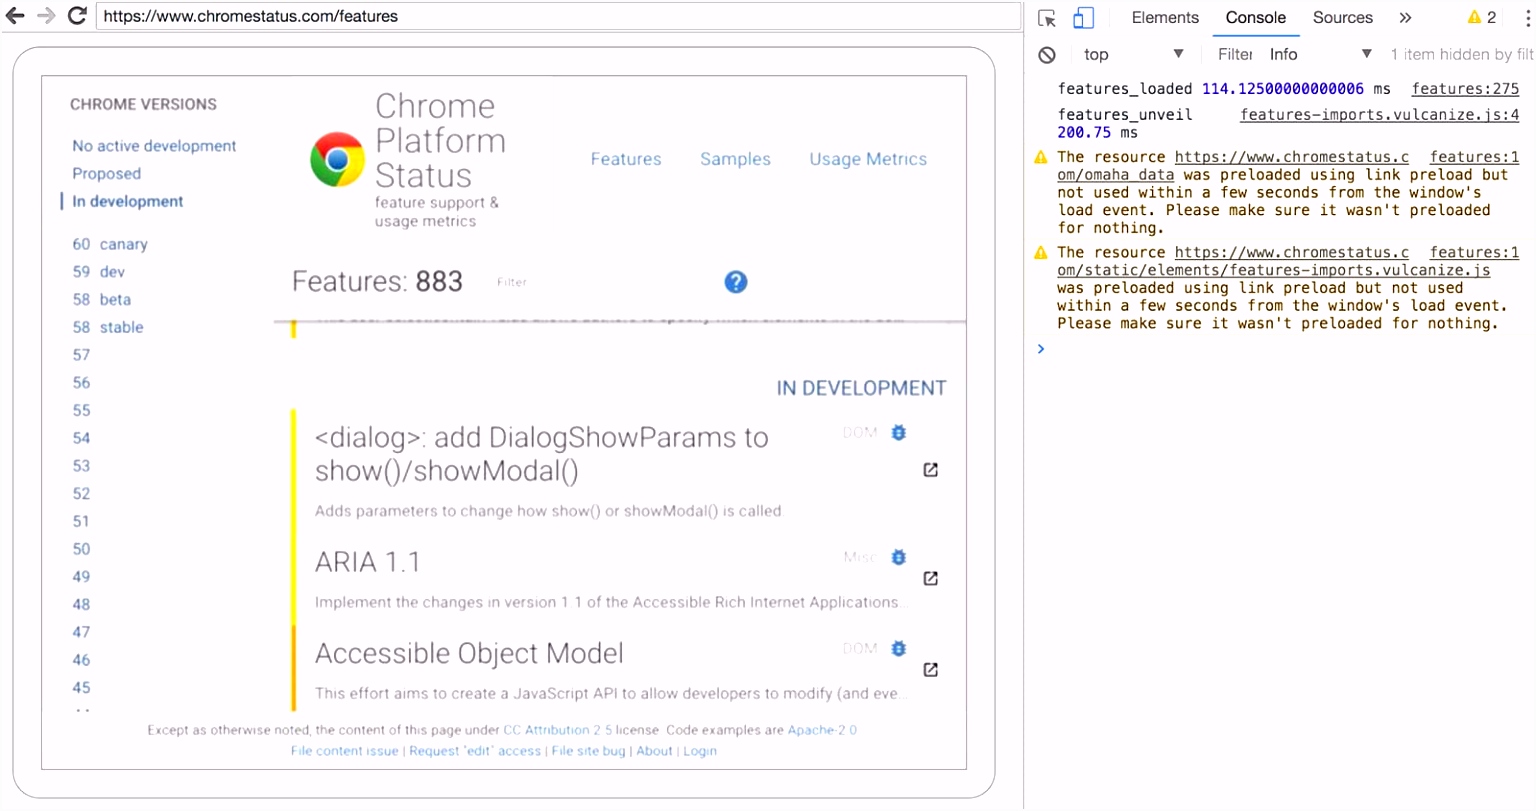Select version 59 dev
This screenshot has width=1536, height=811.
pos(98,272)
